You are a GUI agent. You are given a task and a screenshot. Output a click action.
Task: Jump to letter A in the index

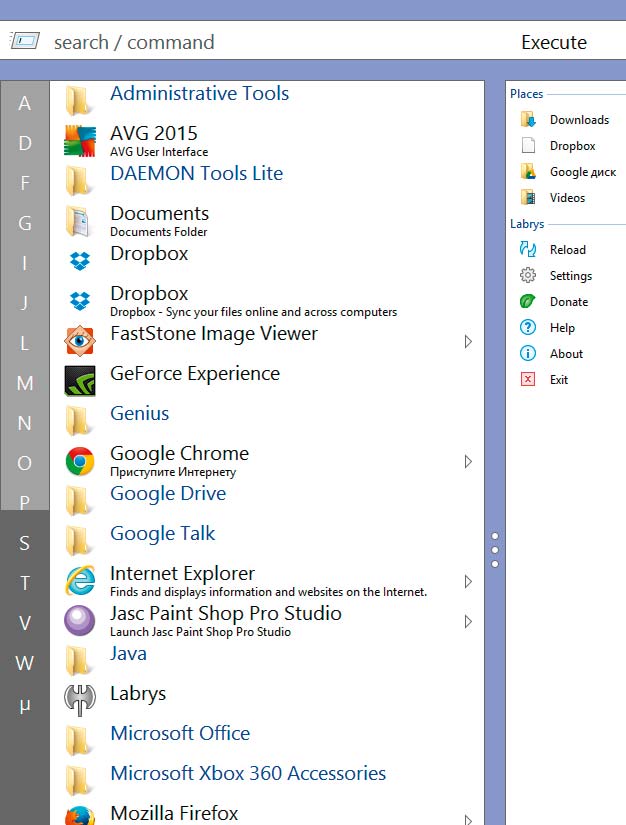pyautogui.click(x=25, y=103)
